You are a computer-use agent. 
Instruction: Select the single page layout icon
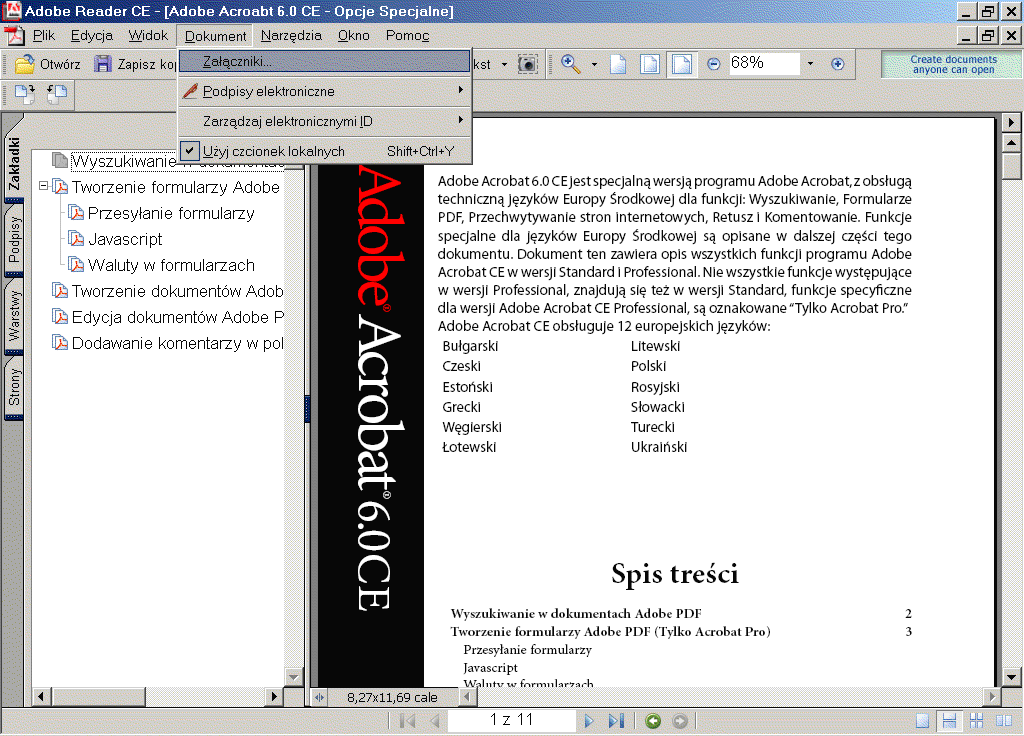(x=922, y=721)
